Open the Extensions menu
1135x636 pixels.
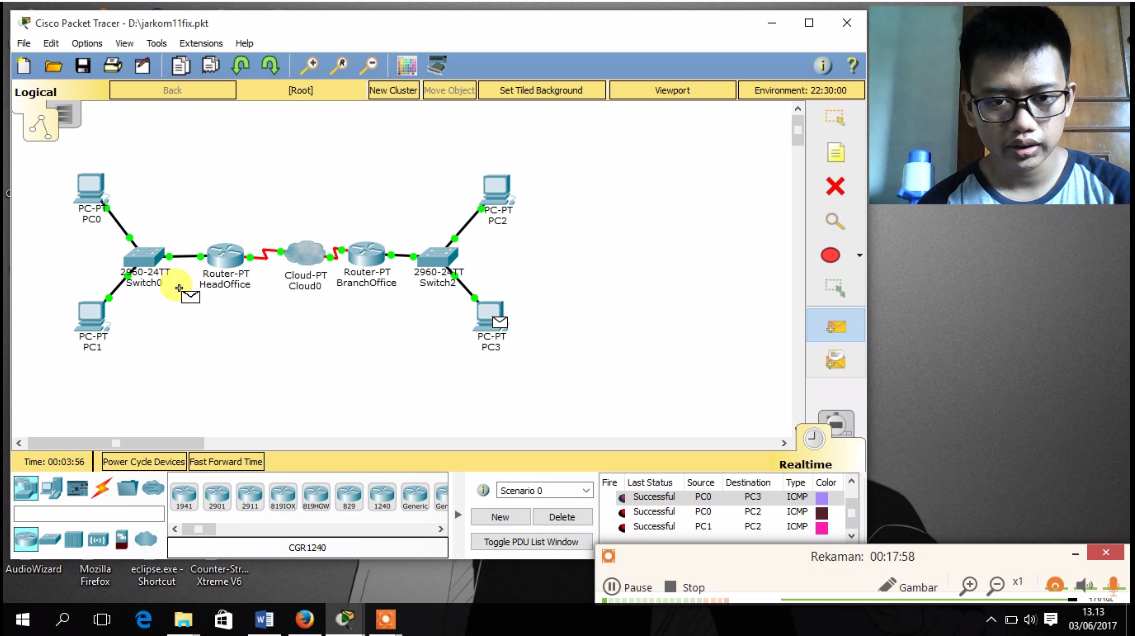coord(201,43)
